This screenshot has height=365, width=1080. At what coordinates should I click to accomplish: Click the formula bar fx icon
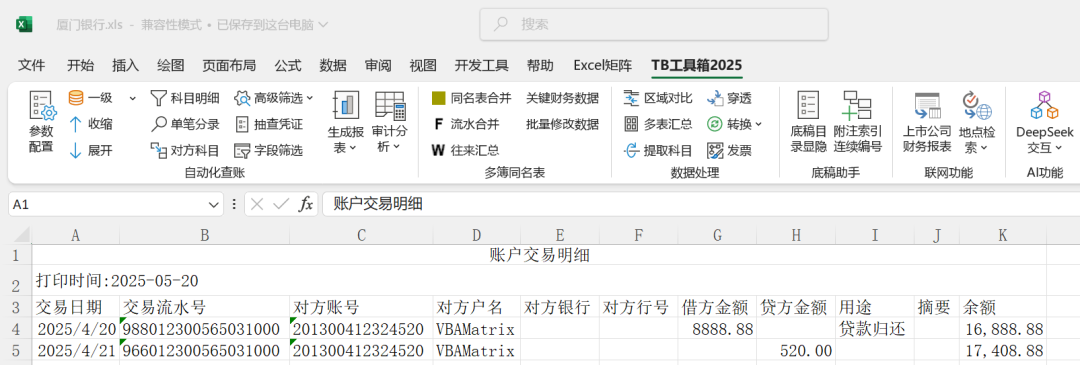pyautogui.click(x=305, y=204)
